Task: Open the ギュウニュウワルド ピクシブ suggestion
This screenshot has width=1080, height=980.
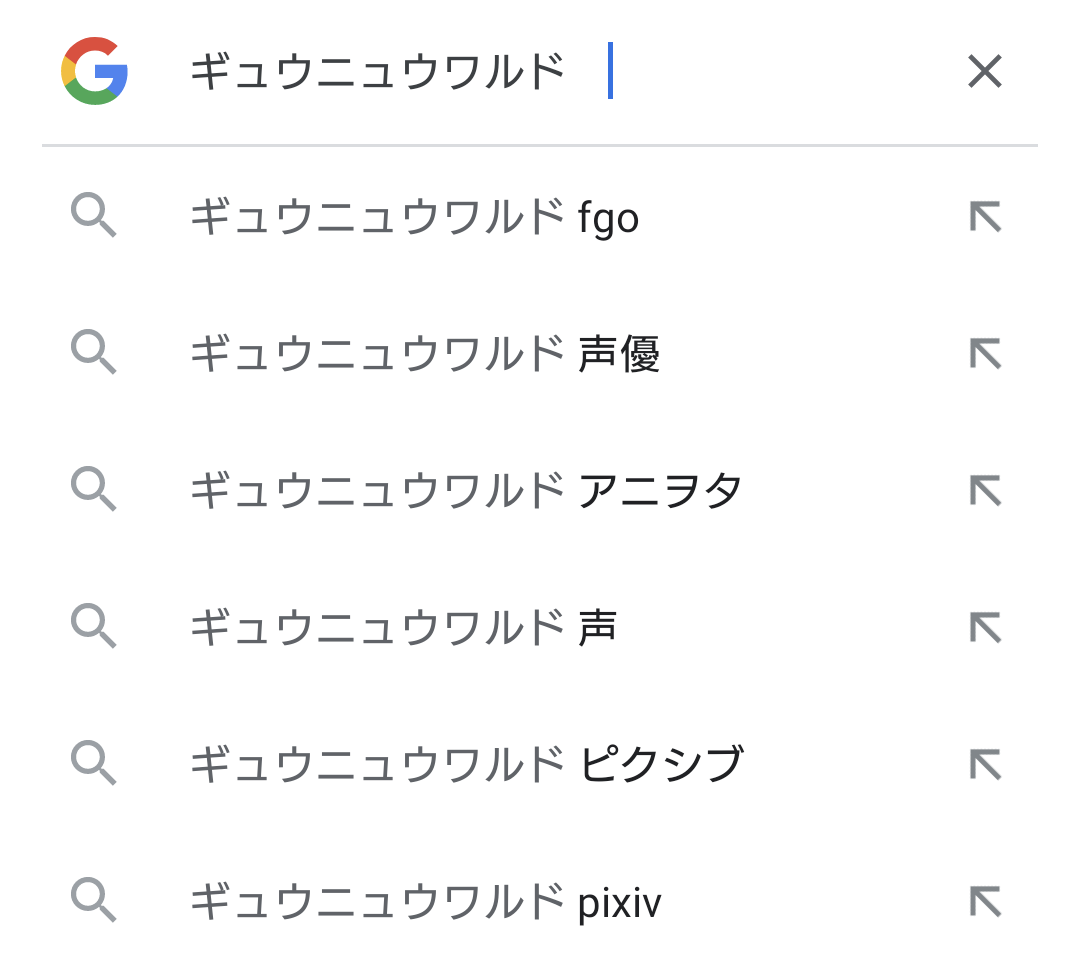Action: [466, 764]
